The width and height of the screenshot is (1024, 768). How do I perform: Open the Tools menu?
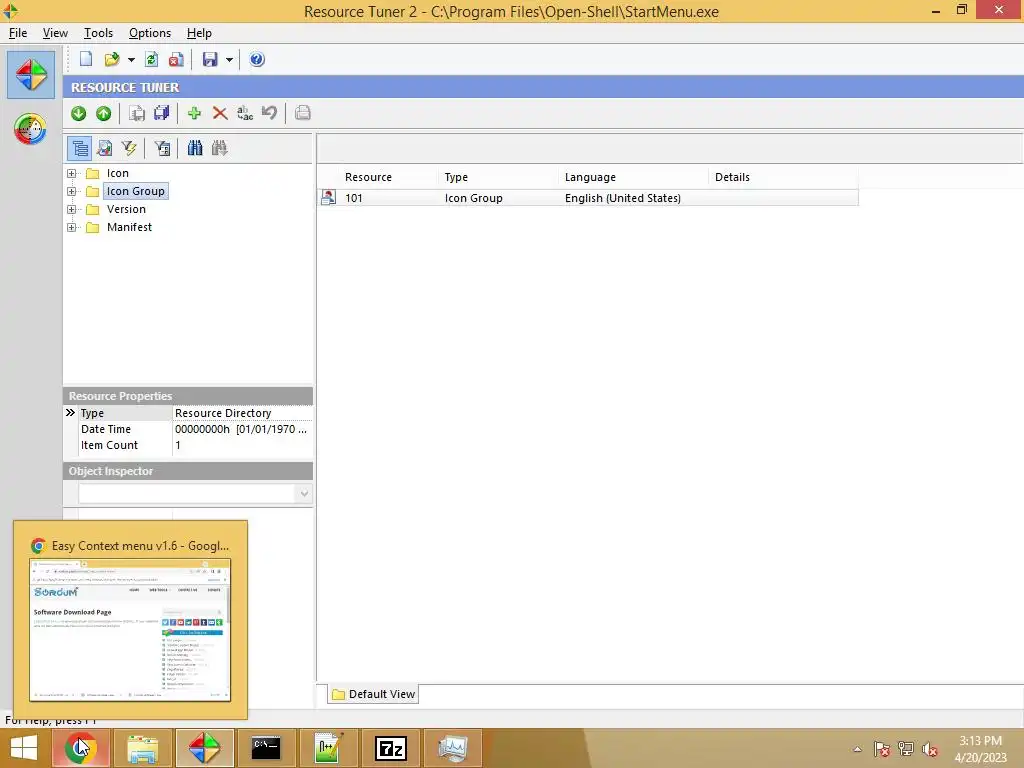pyautogui.click(x=99, y=33)
